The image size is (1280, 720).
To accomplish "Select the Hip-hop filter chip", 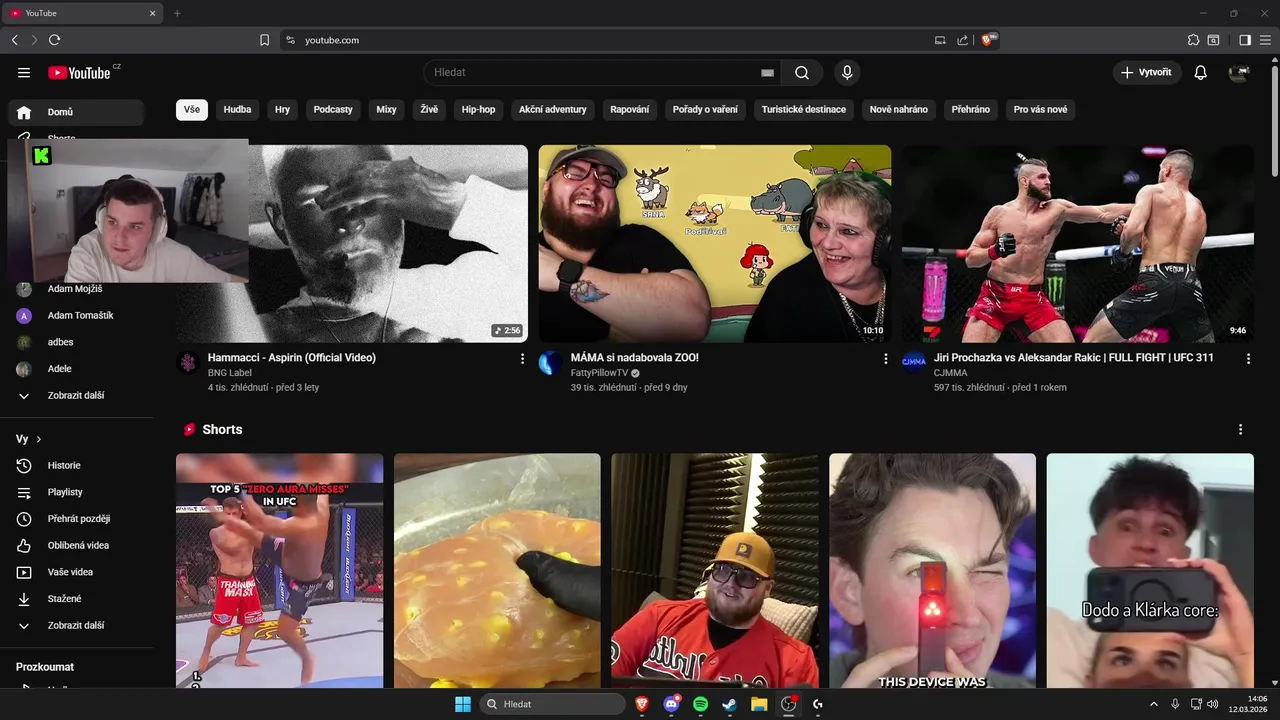I will [x=478, y=109].
